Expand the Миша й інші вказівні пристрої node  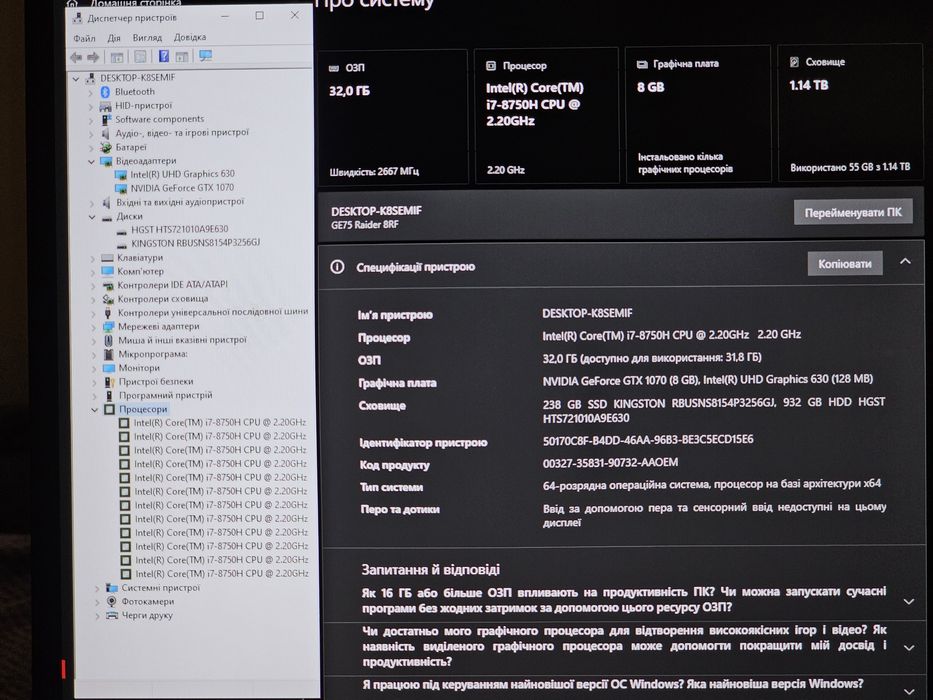tap(93, 341)
